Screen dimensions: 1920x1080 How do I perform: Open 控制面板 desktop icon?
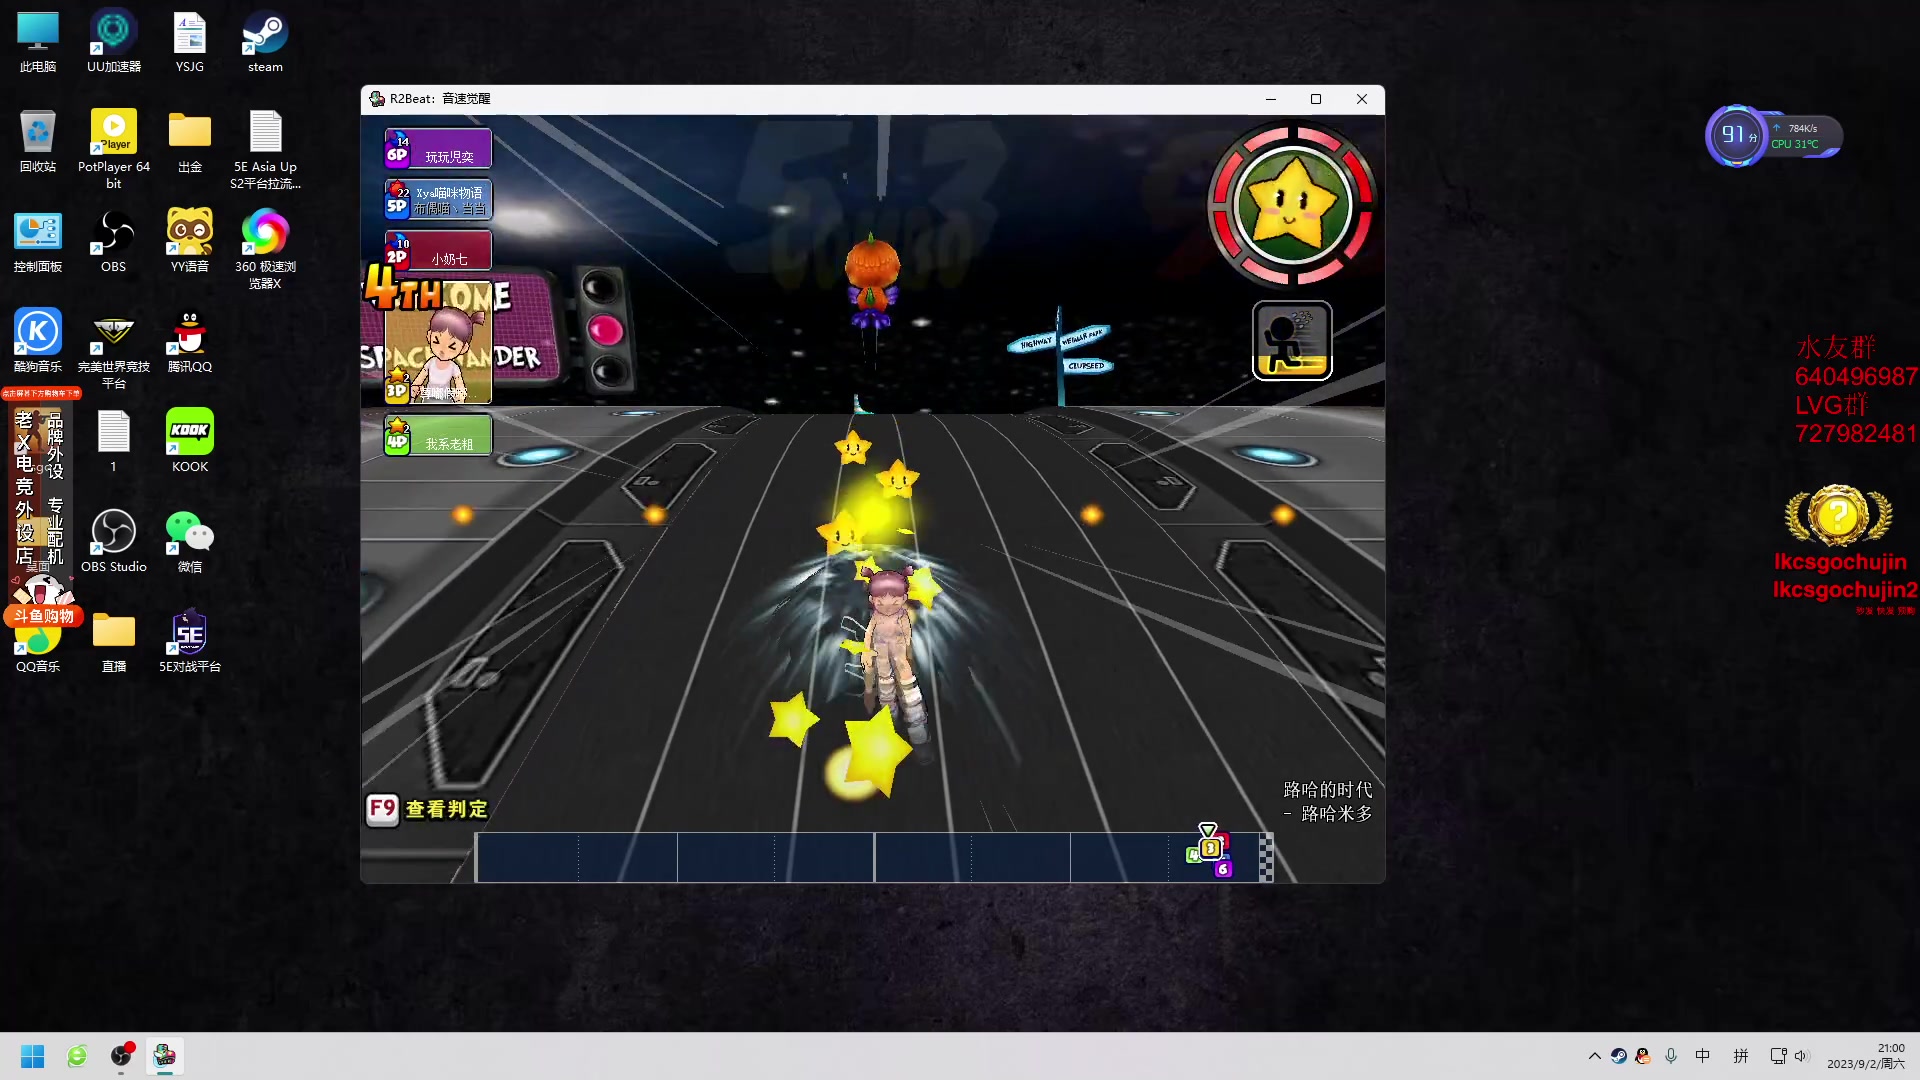(x=38, y=241)
